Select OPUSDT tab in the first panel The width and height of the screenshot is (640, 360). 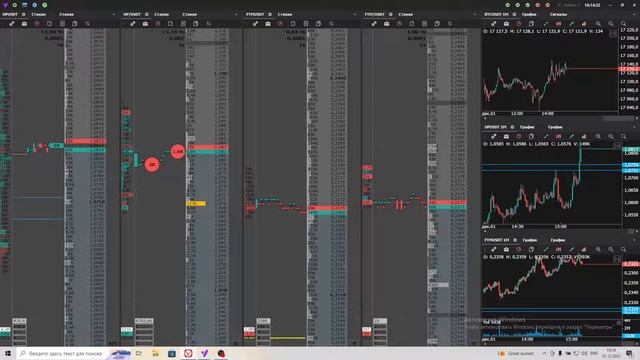[10, 14]
